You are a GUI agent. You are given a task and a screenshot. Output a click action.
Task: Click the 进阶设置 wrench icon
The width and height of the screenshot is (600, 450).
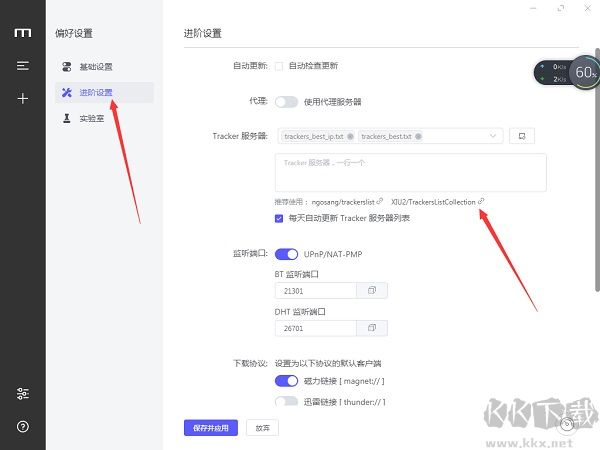pos(67,92)
